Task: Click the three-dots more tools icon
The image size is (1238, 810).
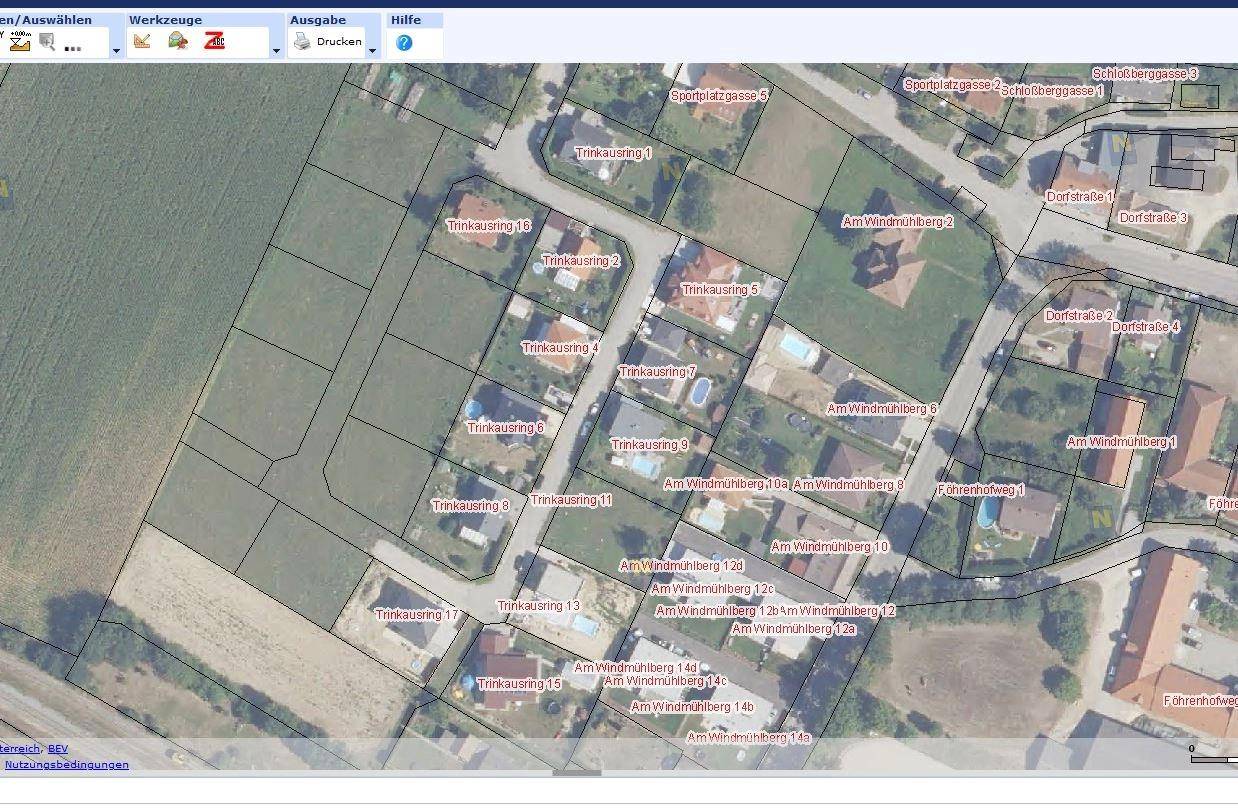Action: [72, 46]
